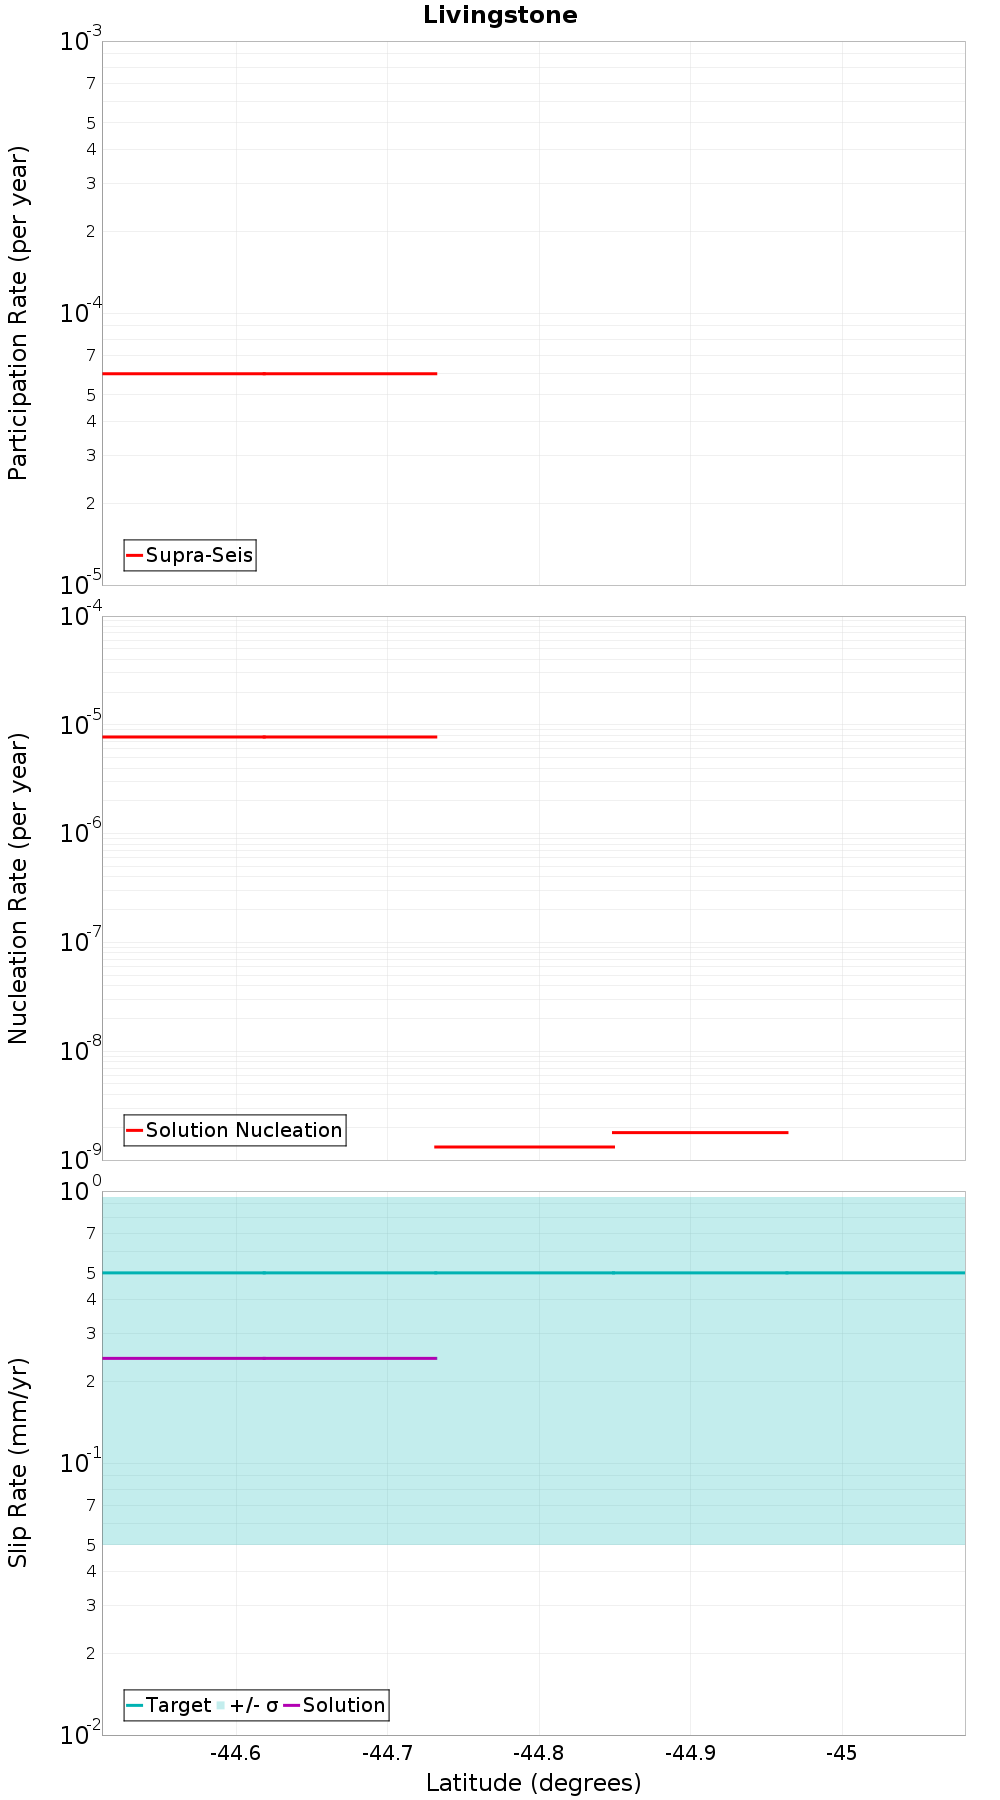The height and width of the screenshot is (1800, 1000).
Task: Click the purple Solution legend entry
Action: click(x=335, y=1705)
